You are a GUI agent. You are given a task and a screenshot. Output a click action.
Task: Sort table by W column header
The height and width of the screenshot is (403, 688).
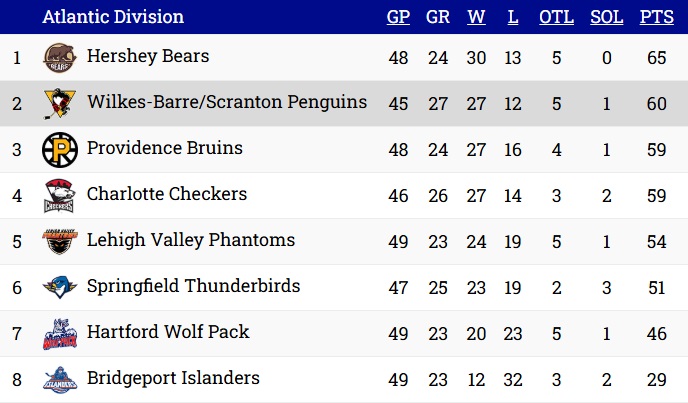point(476,17)
